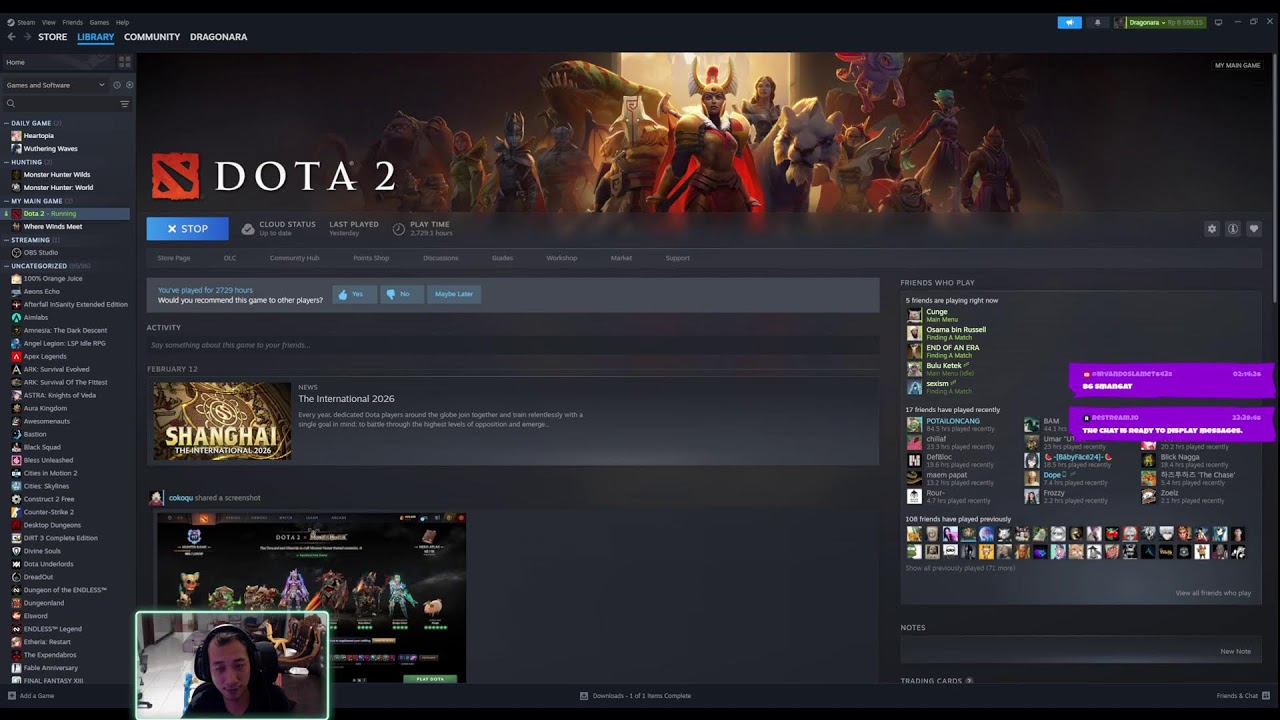Open Big Picture mode monitor icon
This screenshot has height=720, width=1280.
pyautogui.click(x=1218, y=22)
